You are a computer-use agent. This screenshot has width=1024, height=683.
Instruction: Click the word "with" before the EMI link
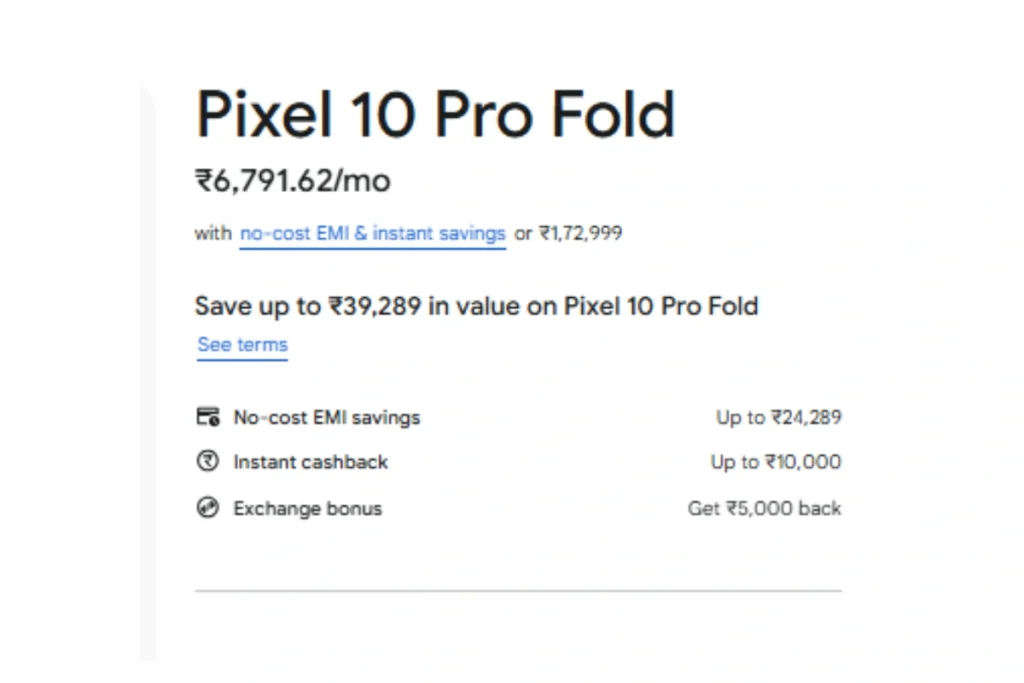[x=212, y=234]
